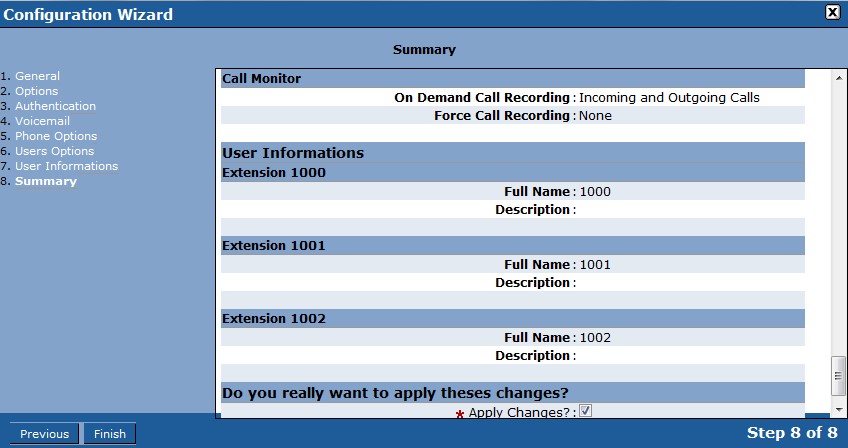Click the Description label under Extension 1001
This screenshot has width=848, height=448.
(533, 282)
